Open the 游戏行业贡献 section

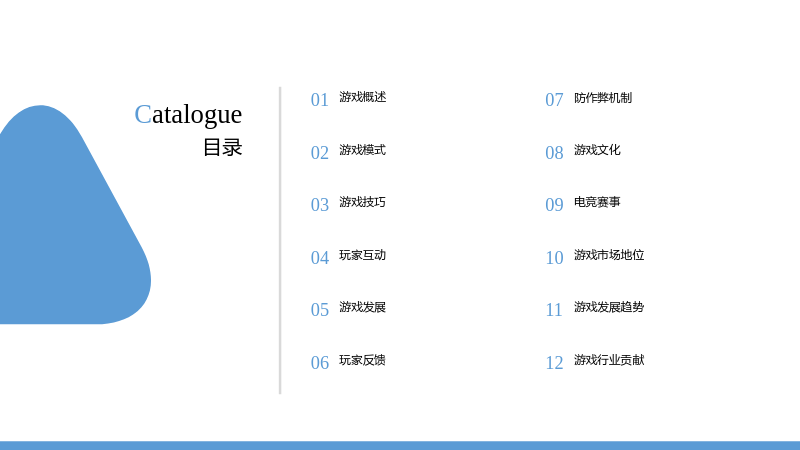(x=609, y=360)
